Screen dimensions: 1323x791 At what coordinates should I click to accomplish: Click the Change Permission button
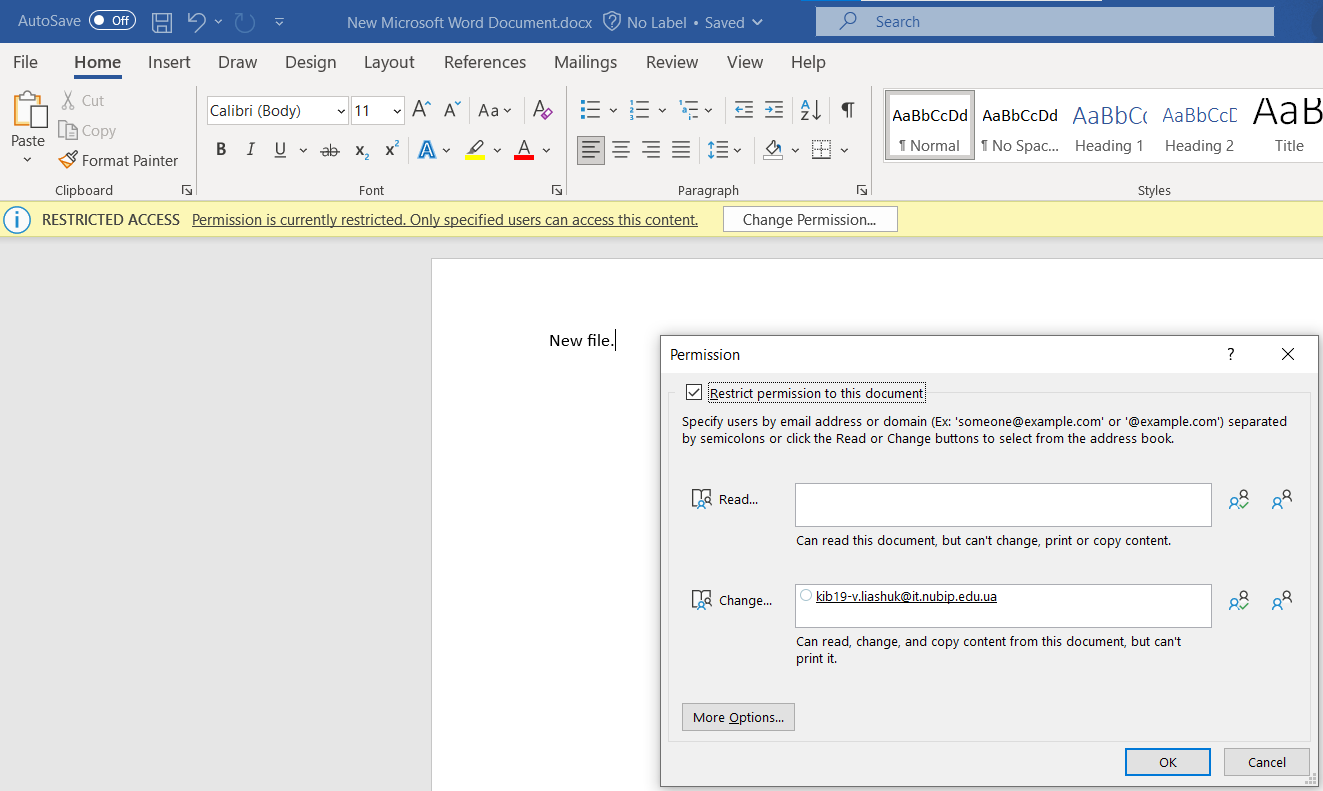click(x=810, y=218)
